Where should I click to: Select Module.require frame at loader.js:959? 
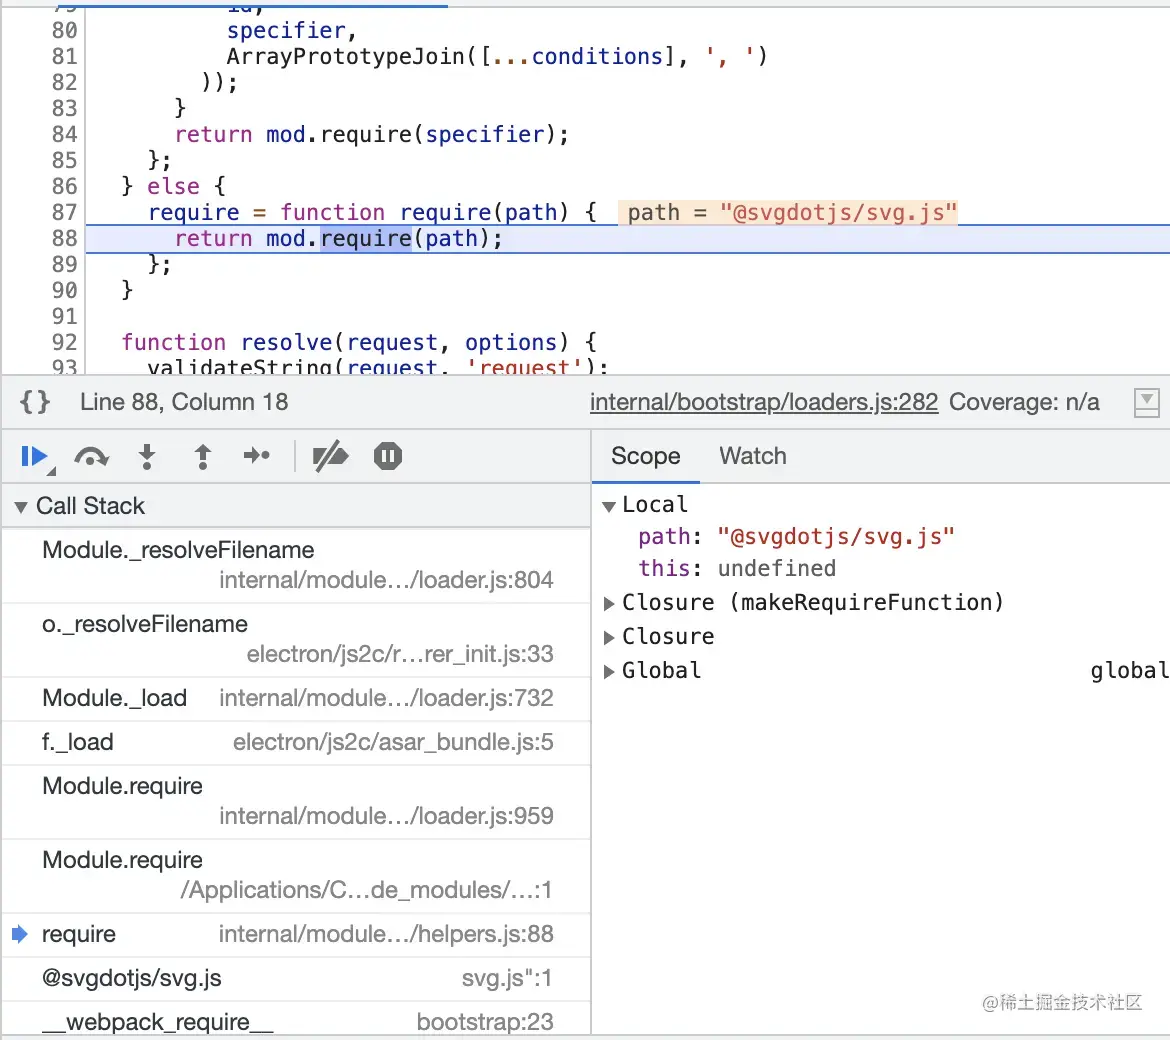pyautogui.click(x=296, y=801)
